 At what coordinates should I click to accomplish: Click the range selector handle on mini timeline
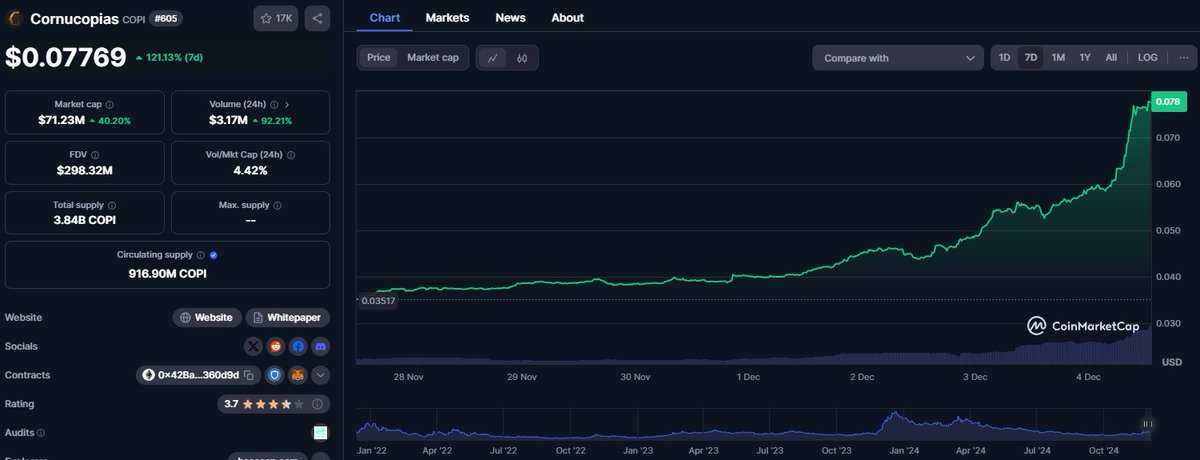click(x=1147, y=424)
